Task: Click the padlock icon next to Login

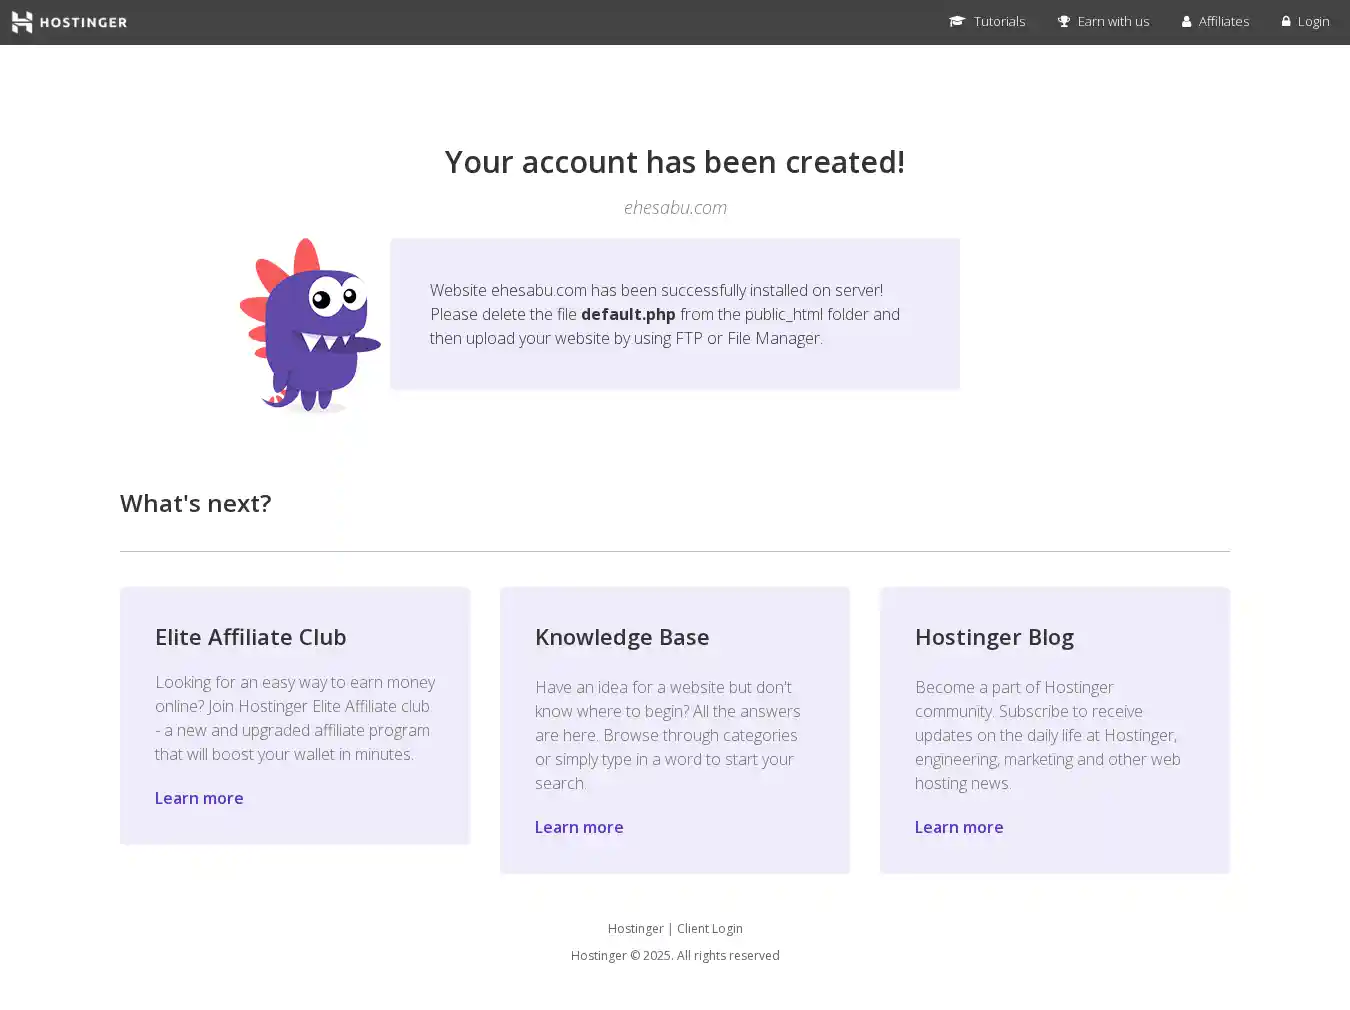Action: point(1286,21)
